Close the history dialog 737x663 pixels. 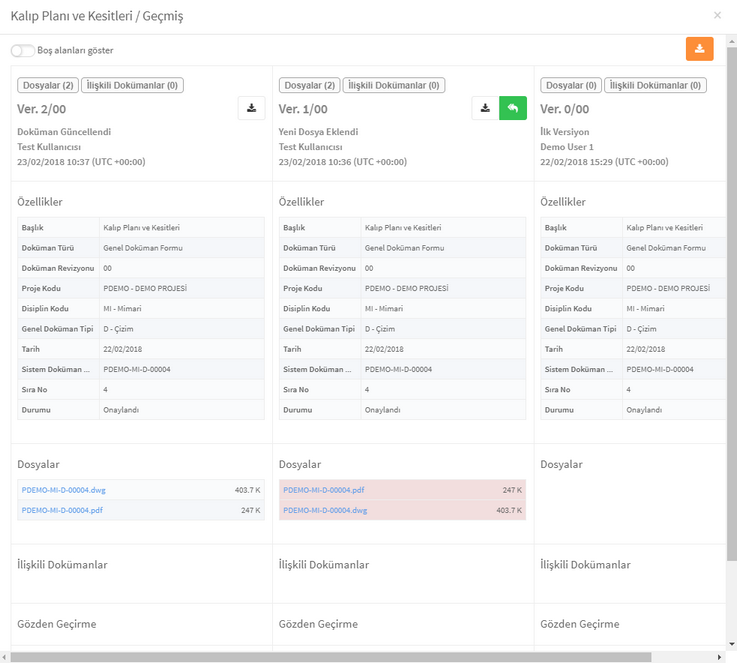tap(717, 15)
